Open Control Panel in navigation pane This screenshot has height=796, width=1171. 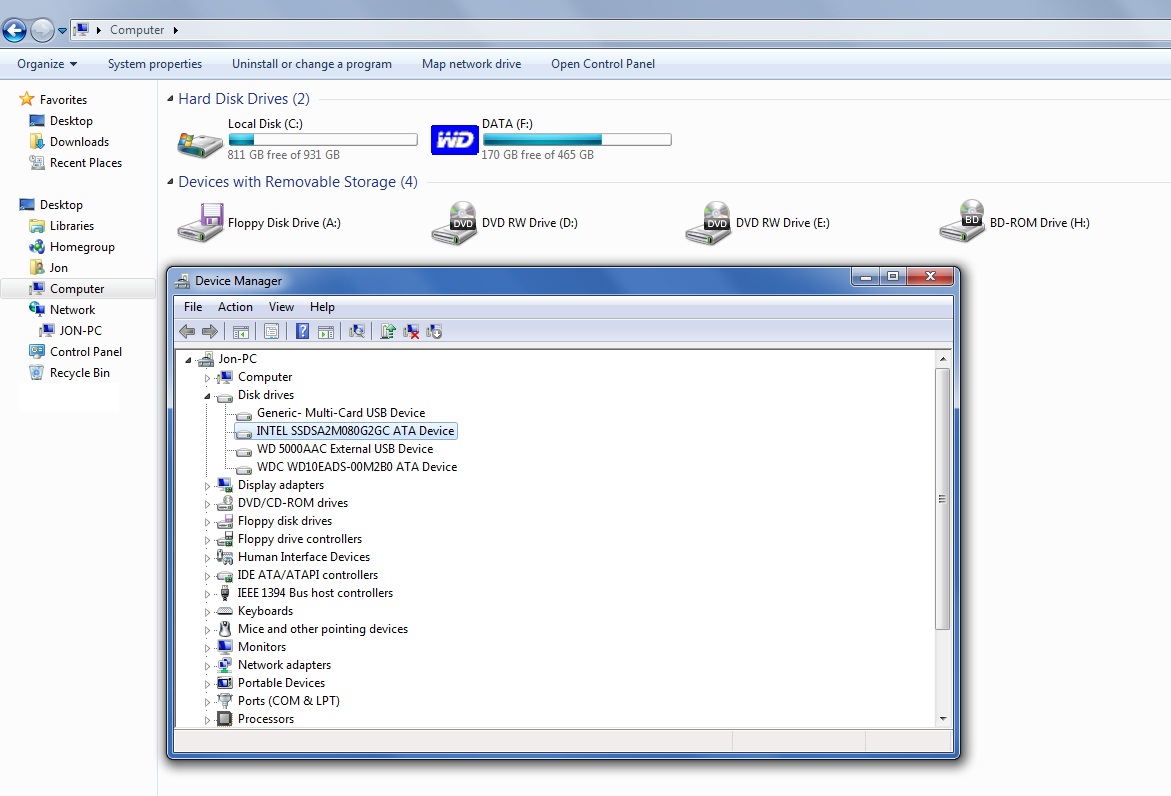[x=86, y=352]
